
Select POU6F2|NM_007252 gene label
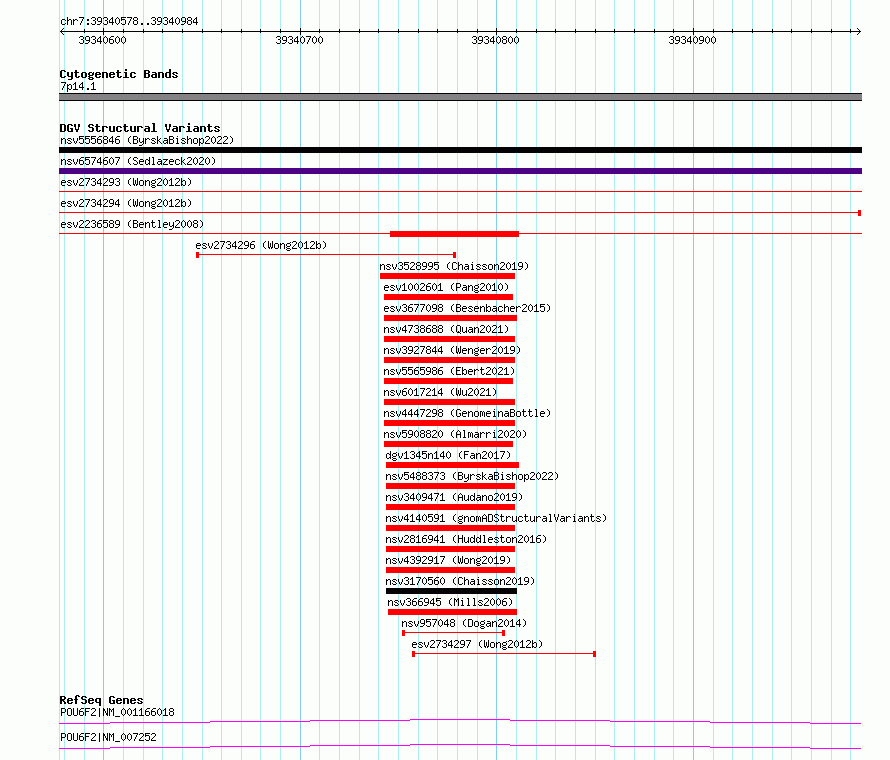[108, 737]
